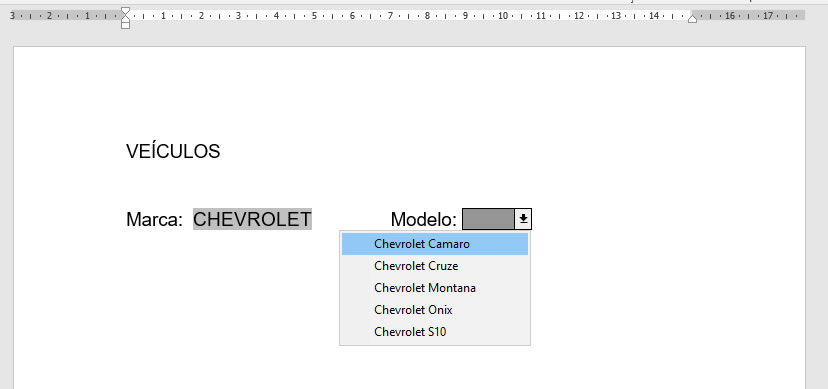Click the right indent marker on ruler
The height and width of the screenshot is (389, 828).
point(692,19)
